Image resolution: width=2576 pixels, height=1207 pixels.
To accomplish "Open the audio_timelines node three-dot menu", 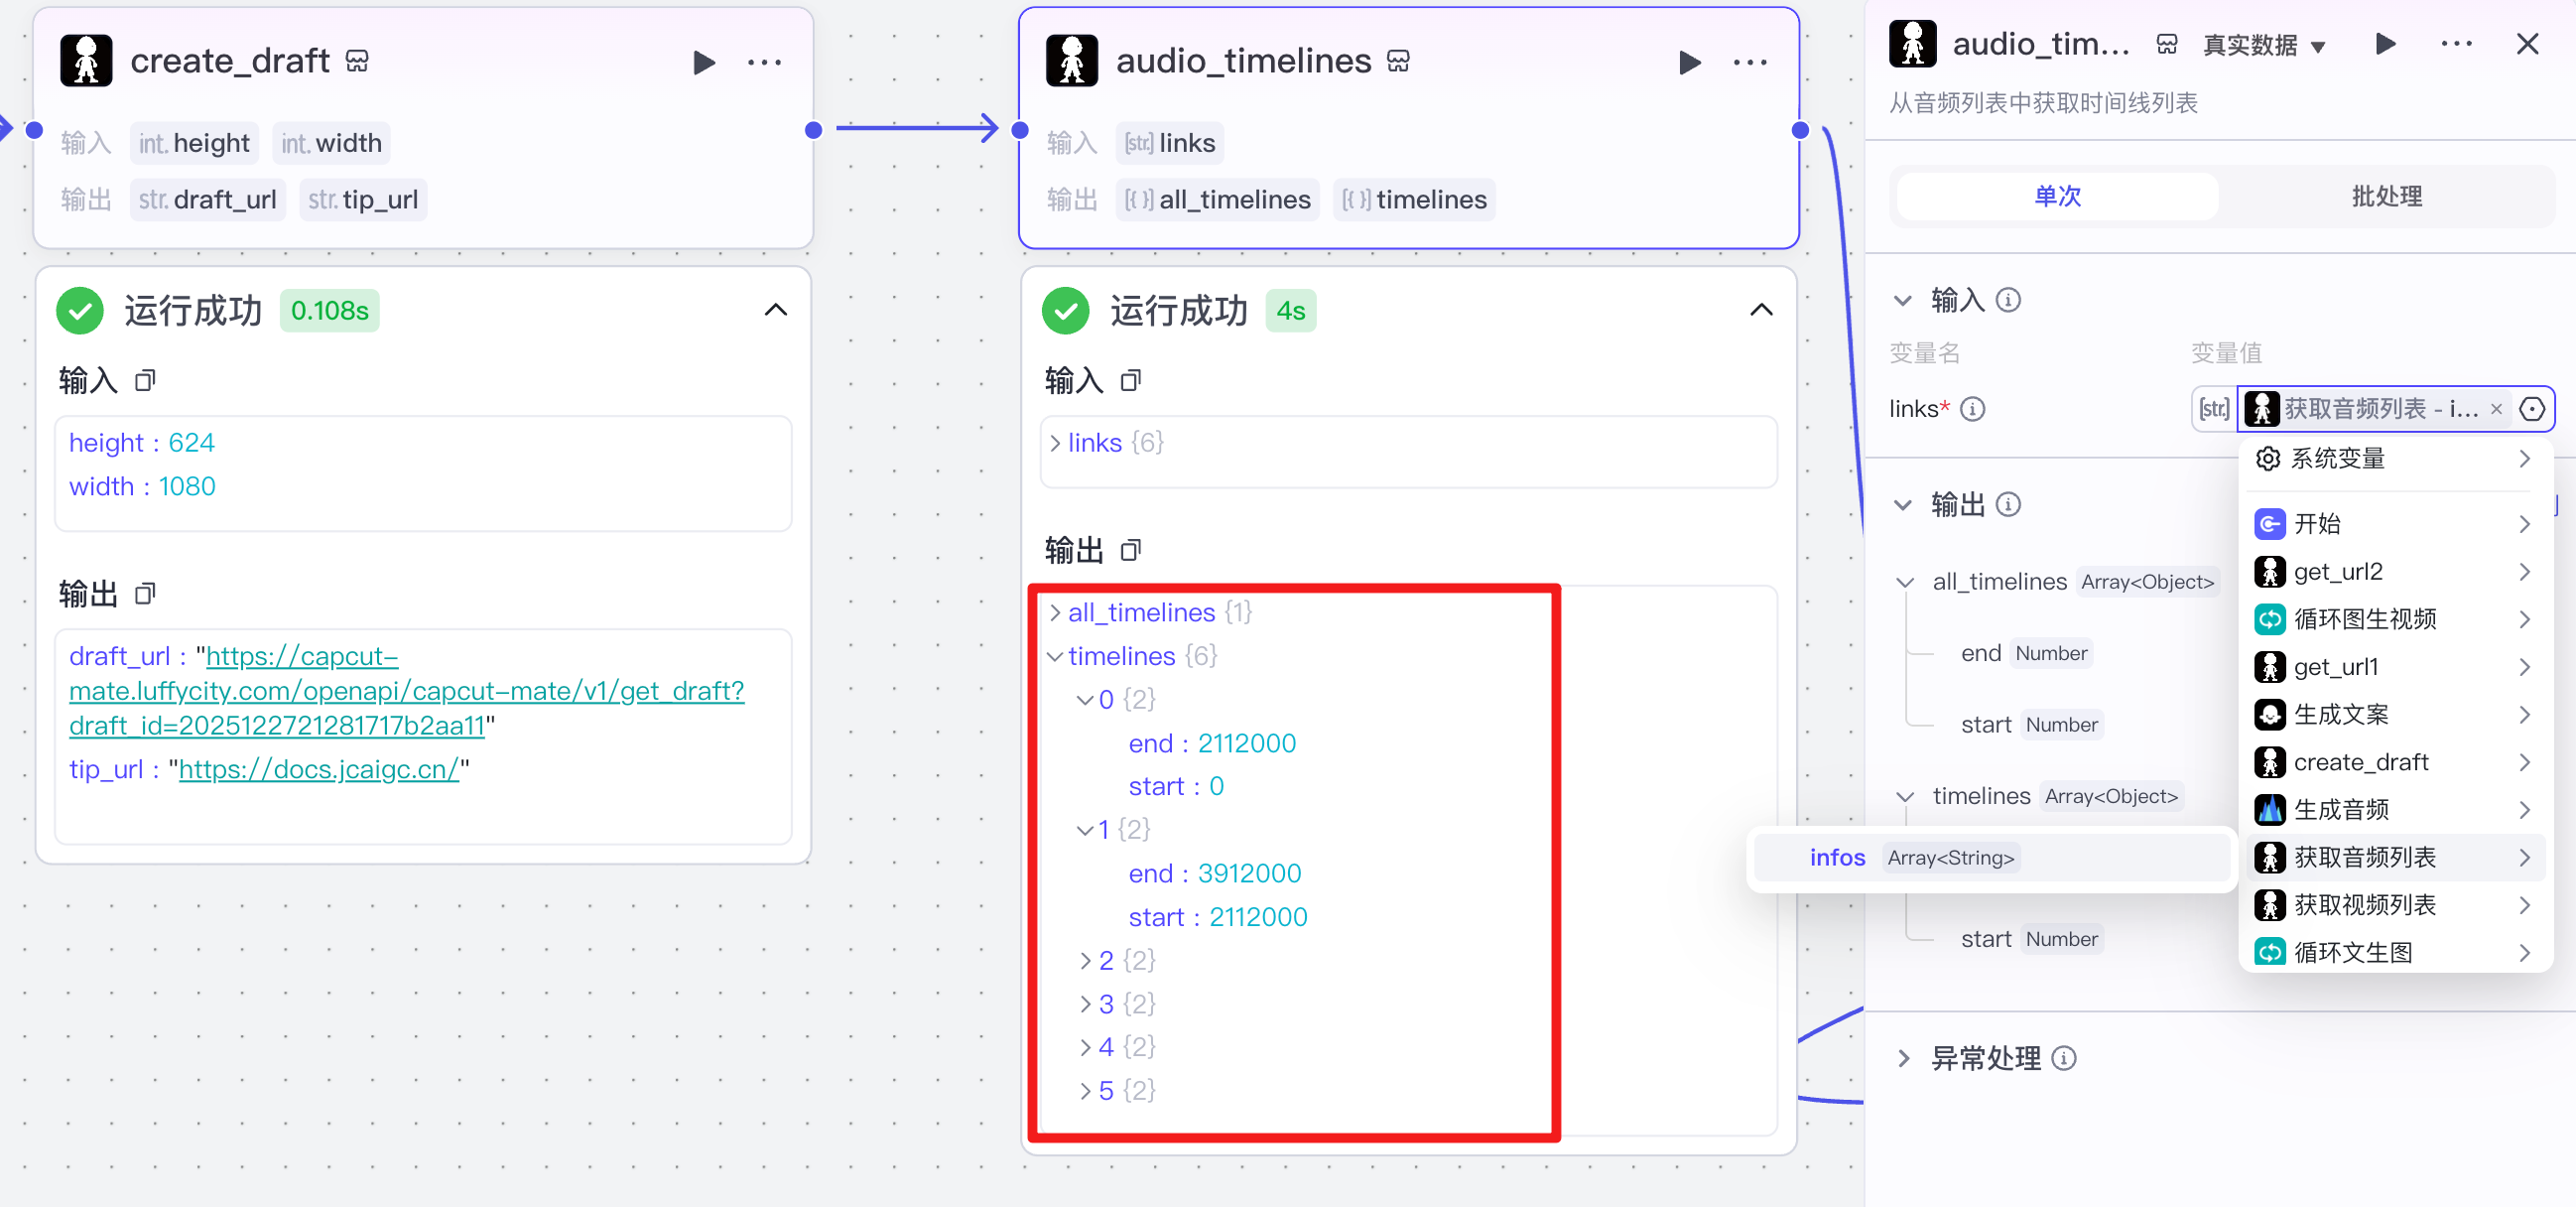I will (1749, 62).
